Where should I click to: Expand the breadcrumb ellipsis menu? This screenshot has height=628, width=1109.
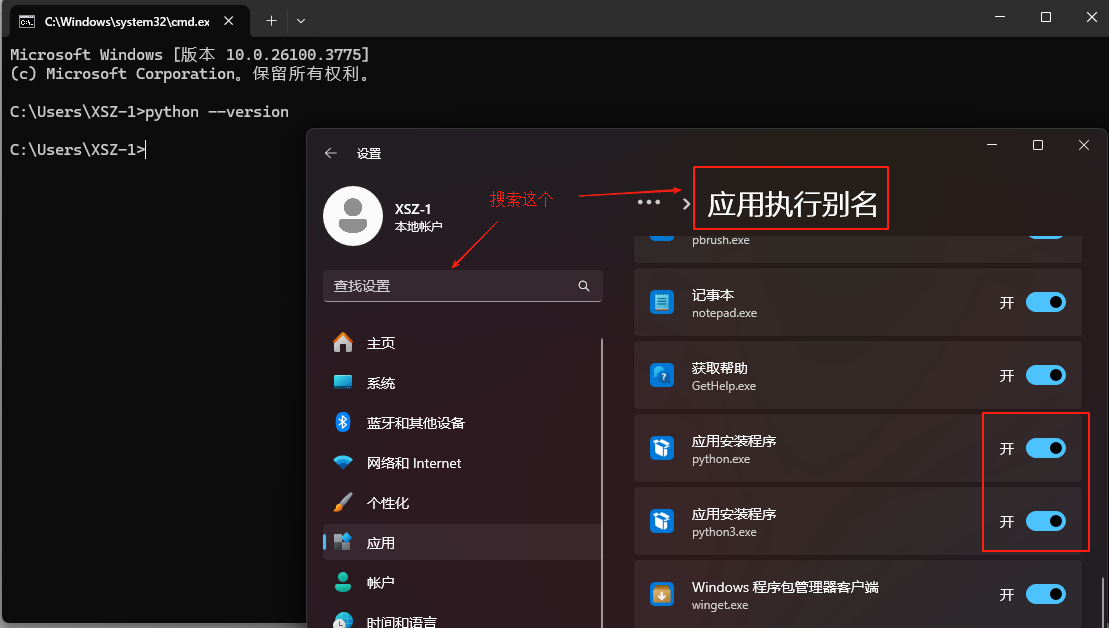(649, 202)
